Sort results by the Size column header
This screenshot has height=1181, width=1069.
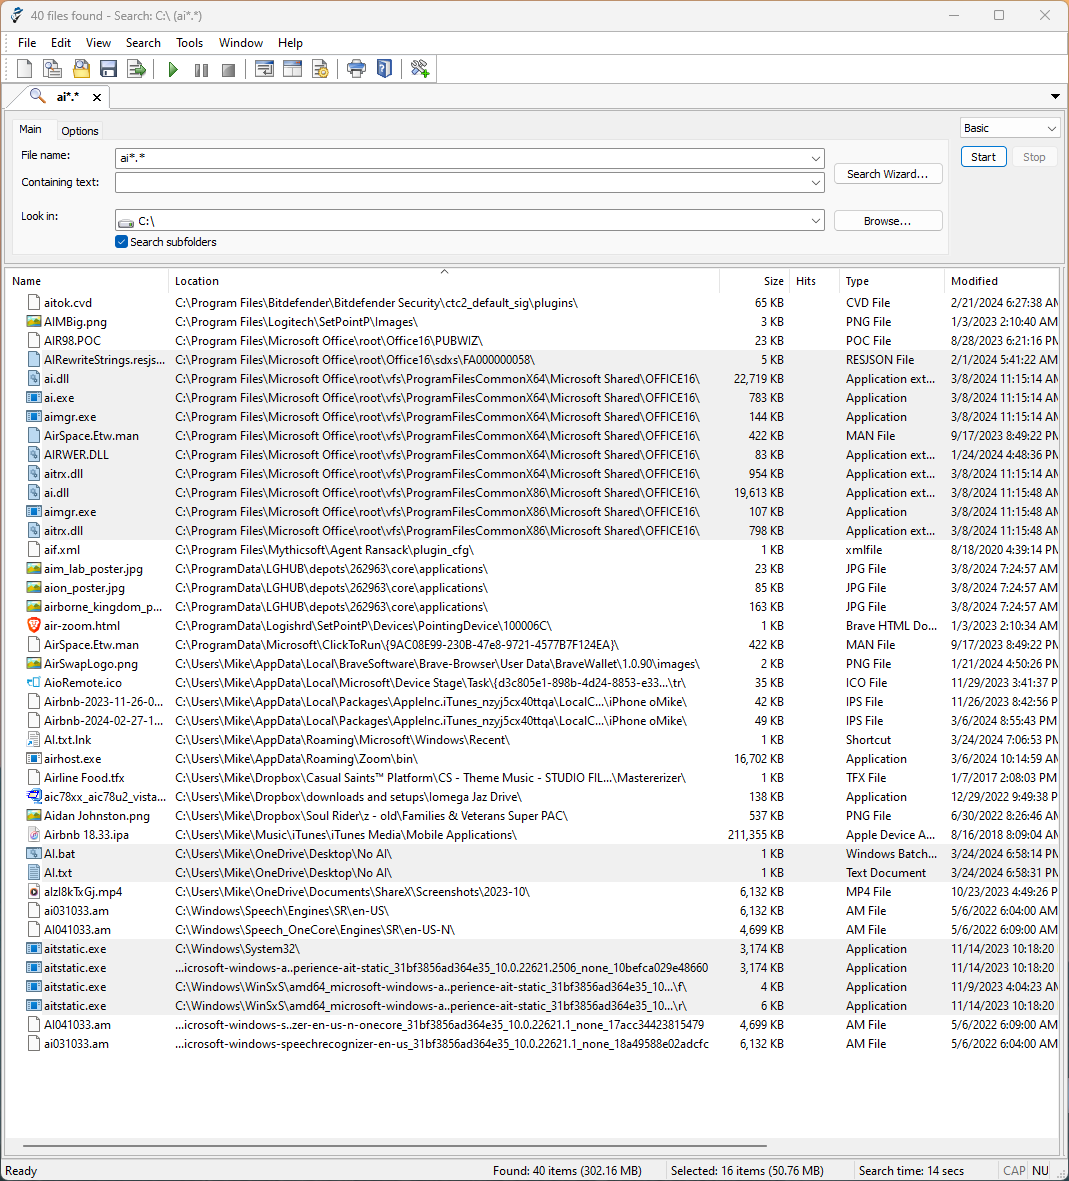773,281
